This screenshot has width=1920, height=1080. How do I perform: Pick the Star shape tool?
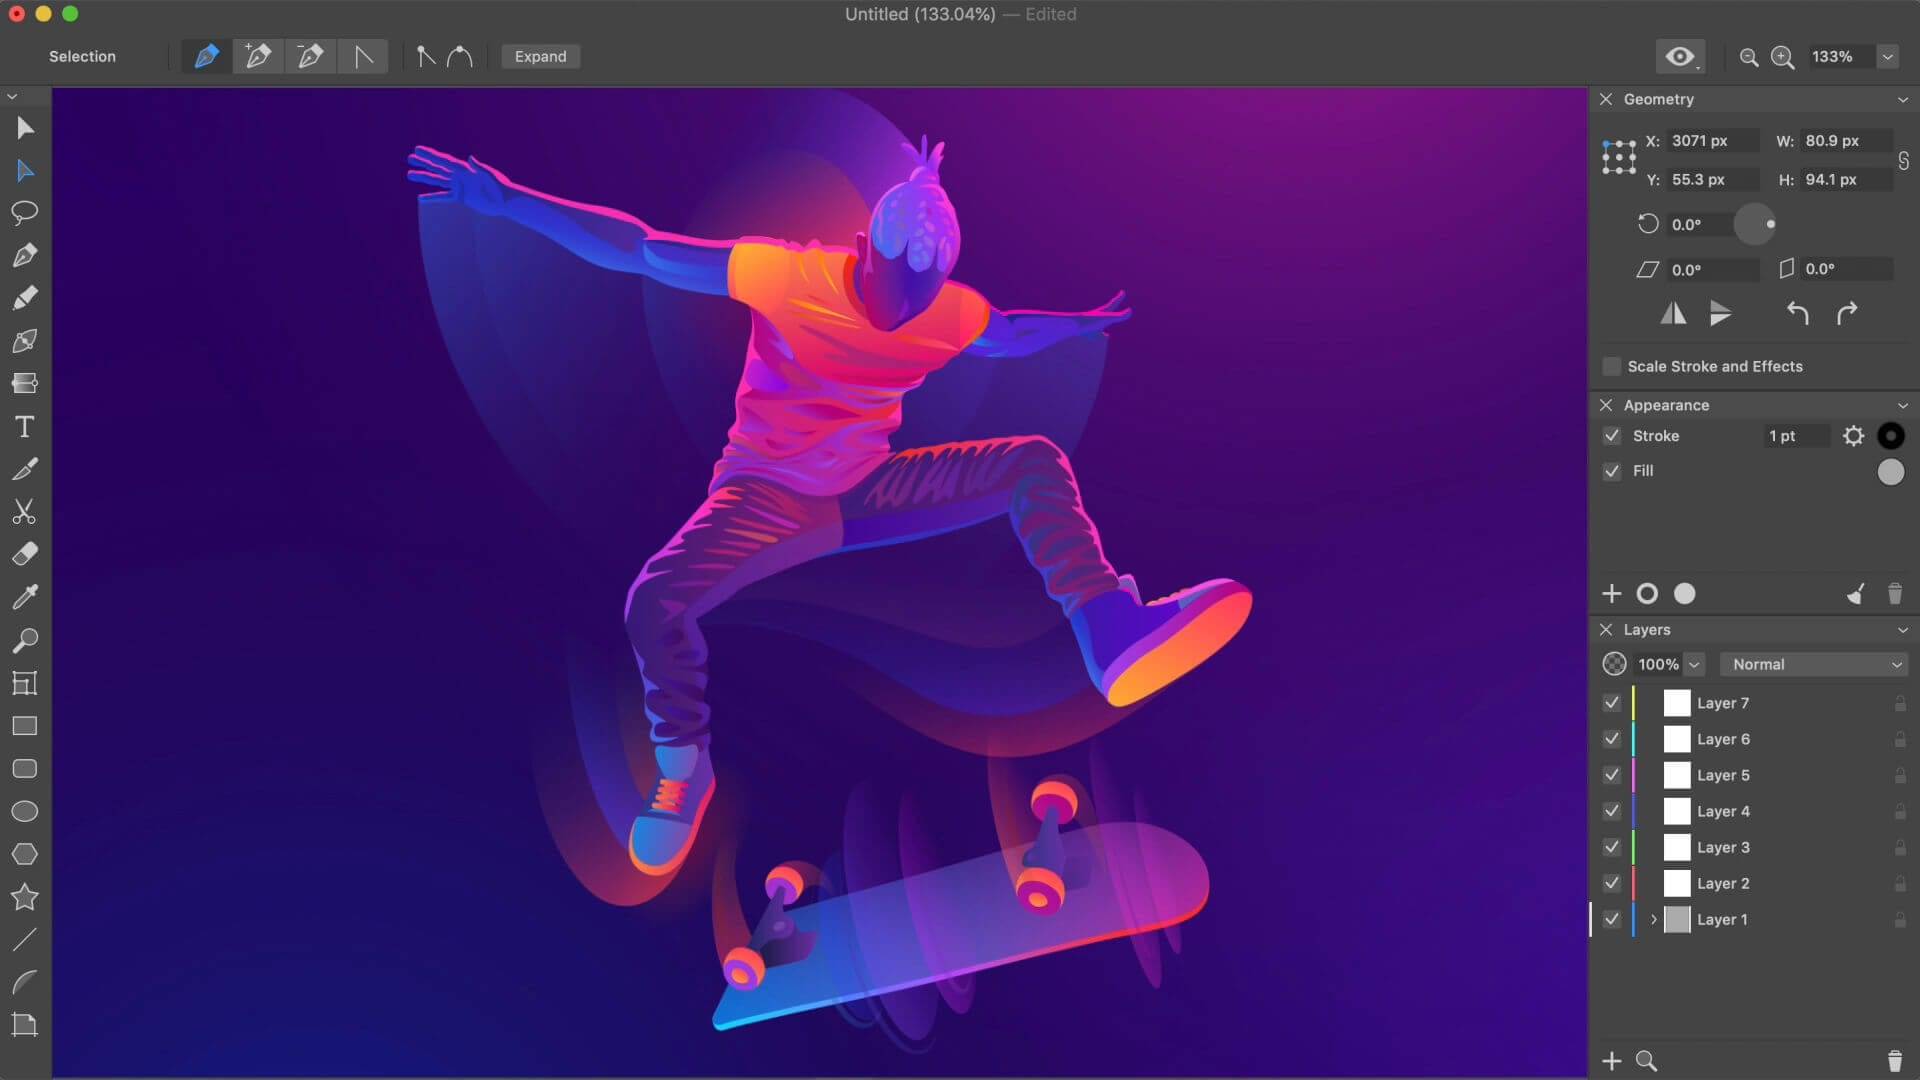pos(24,897)
